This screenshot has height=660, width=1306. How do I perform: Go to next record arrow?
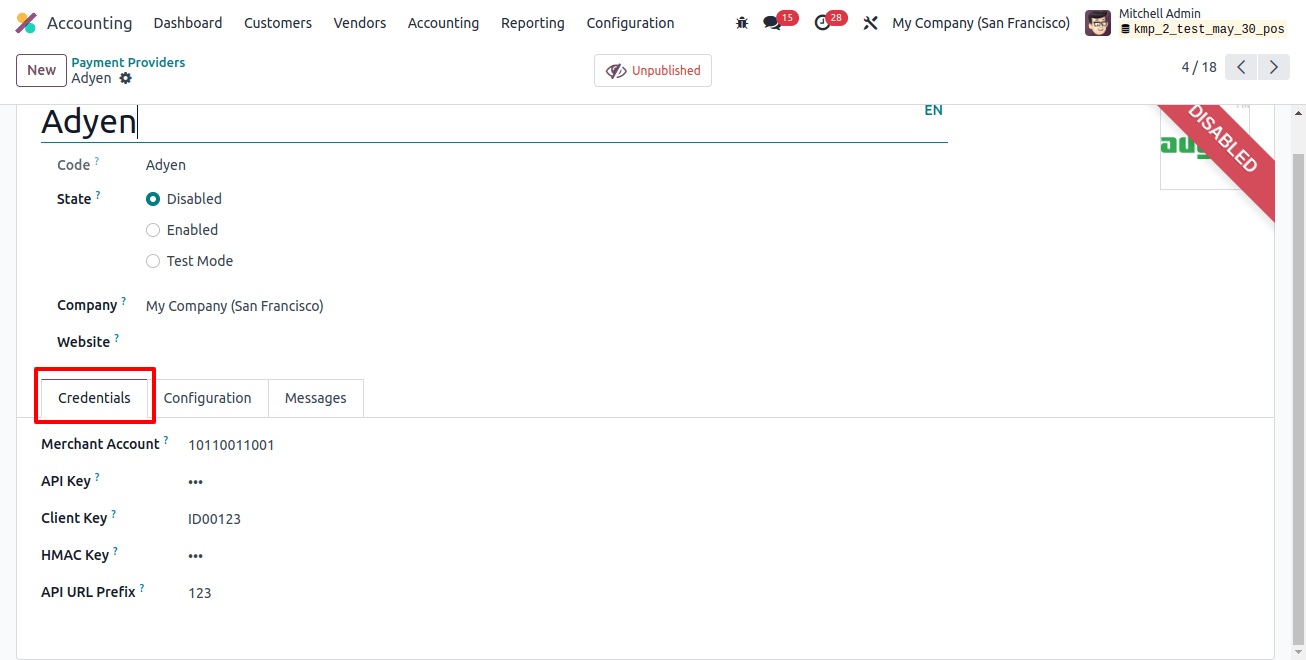point(1273,67)
